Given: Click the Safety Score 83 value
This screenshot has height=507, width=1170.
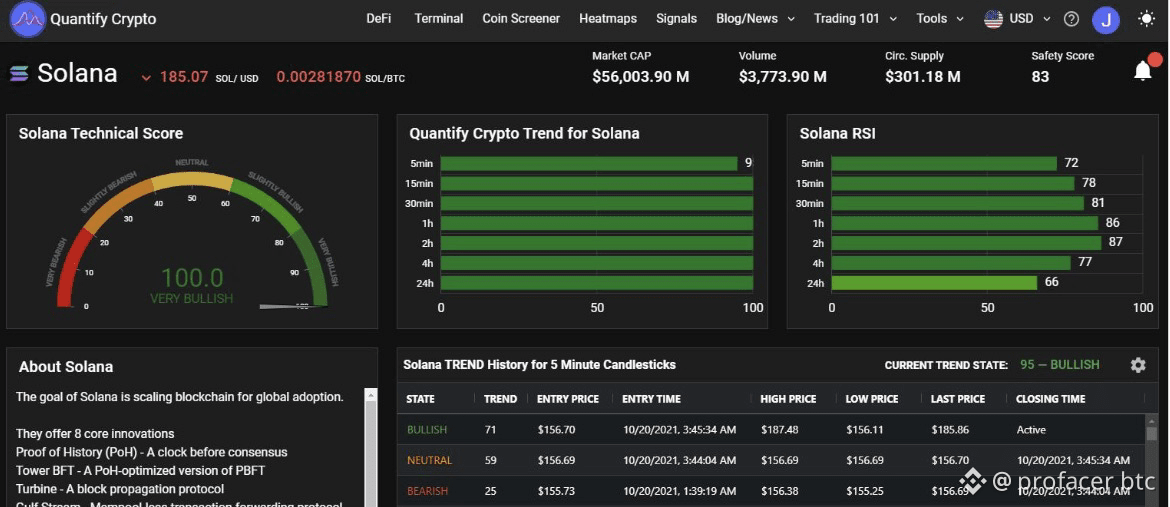Looking at the screenshot, I should (1040, 76).
